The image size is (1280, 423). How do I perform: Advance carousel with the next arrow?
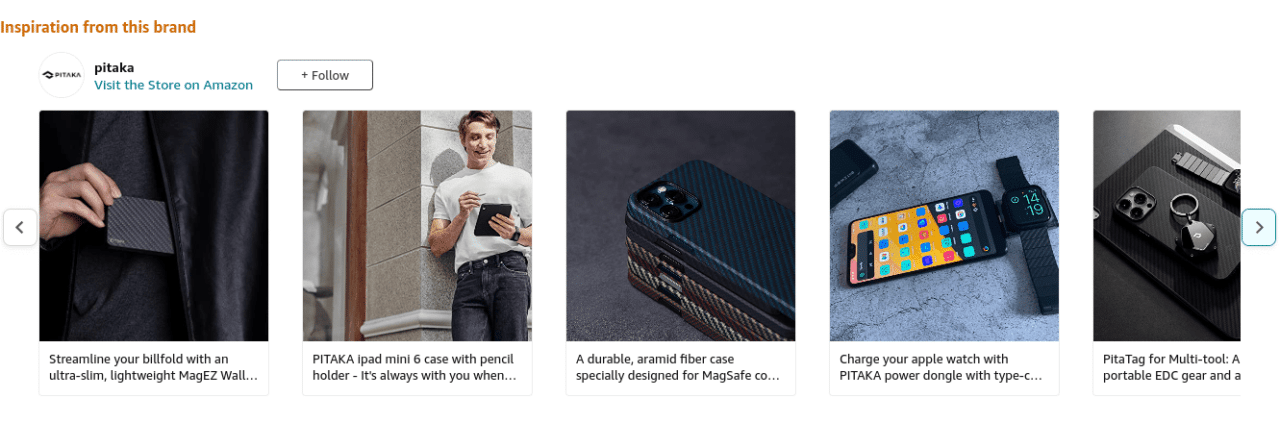tap(1259, 227)
